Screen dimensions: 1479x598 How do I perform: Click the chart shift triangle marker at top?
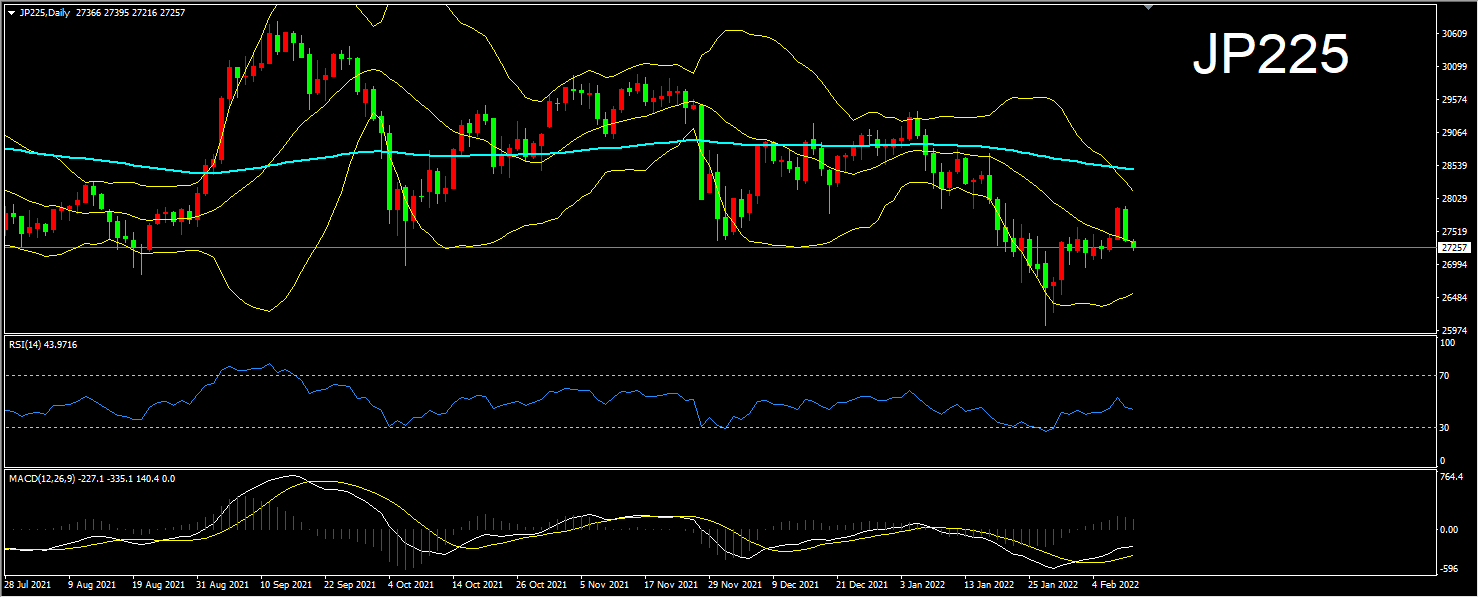pyautogui.click(x=1148, y=7)
